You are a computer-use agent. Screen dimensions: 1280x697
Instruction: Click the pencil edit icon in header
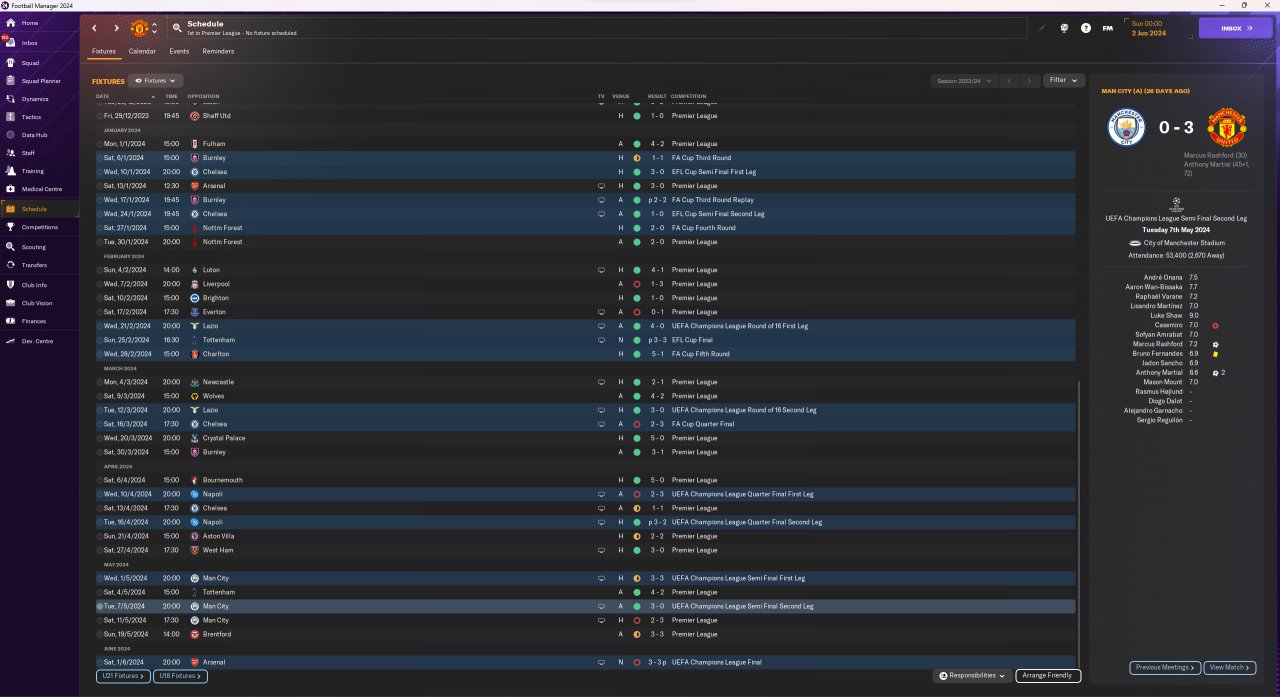pyautogui.click(x=1041, y=28)
